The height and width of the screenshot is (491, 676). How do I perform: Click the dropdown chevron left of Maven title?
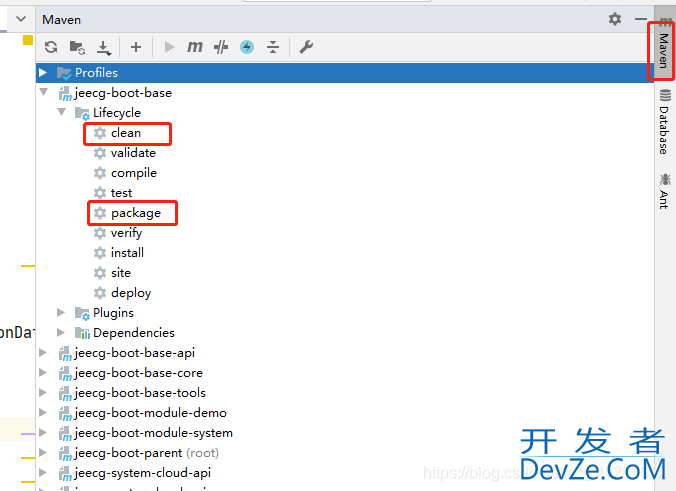(21, 19)
